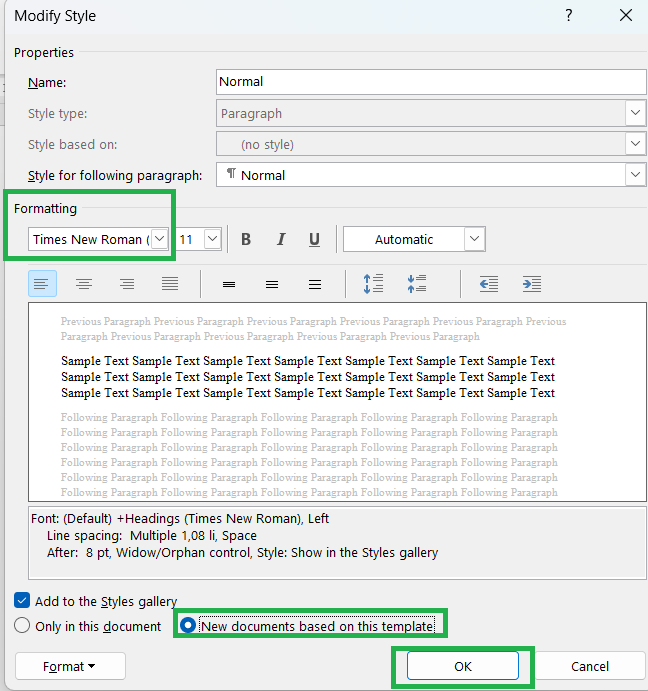648x691 pixels.
Task: Toggle Italic formatting button
Action: click(x=280, y=239)
